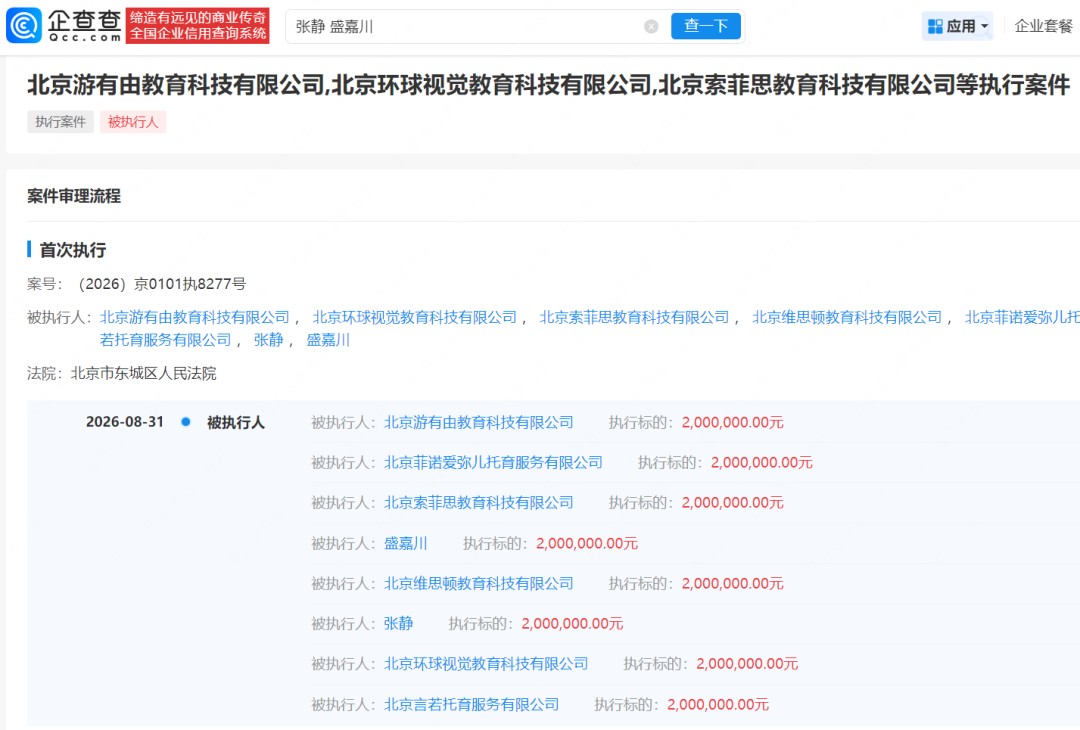
Task: Click the date 2026-08-31
Action: point(125,421)
